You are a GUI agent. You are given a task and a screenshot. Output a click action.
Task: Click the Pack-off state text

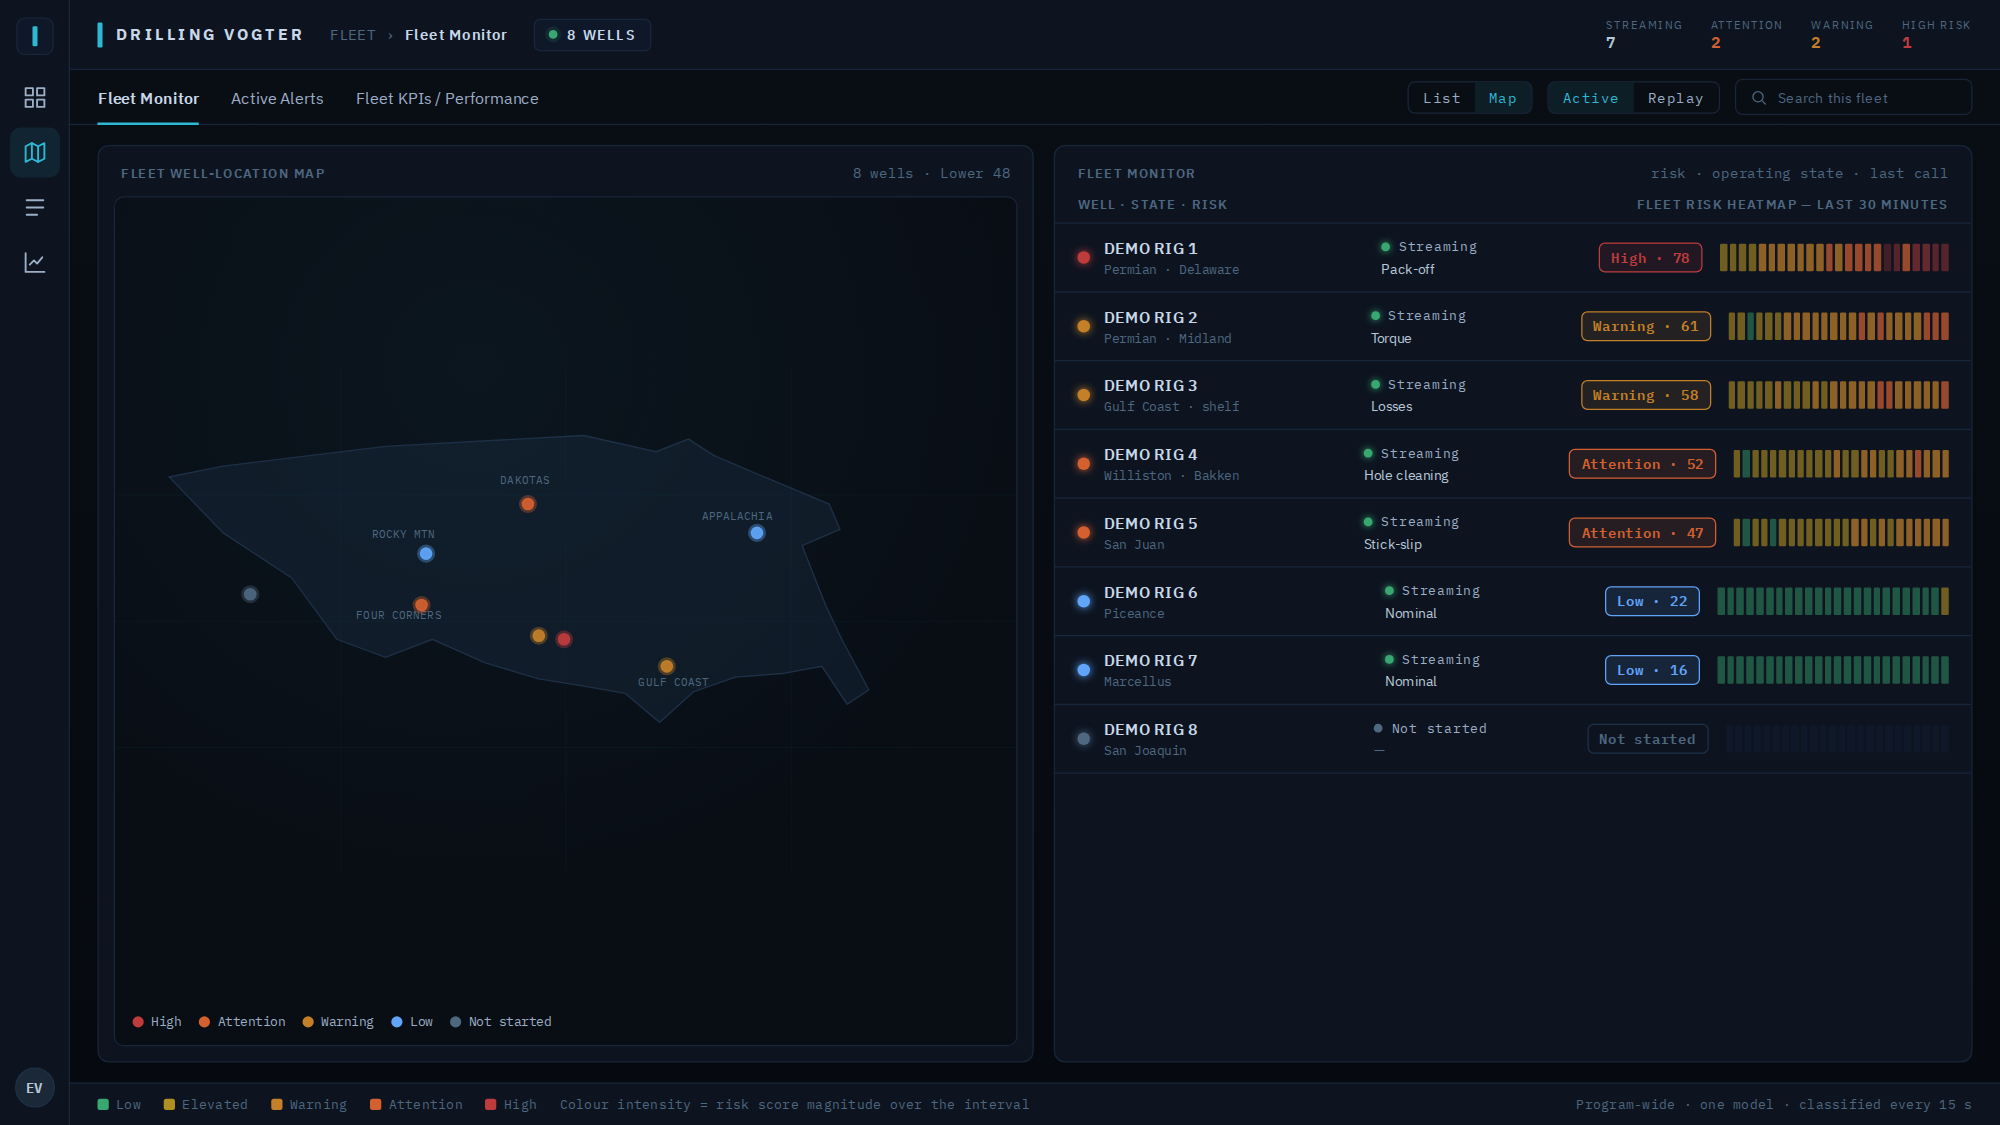point(1407,270)
